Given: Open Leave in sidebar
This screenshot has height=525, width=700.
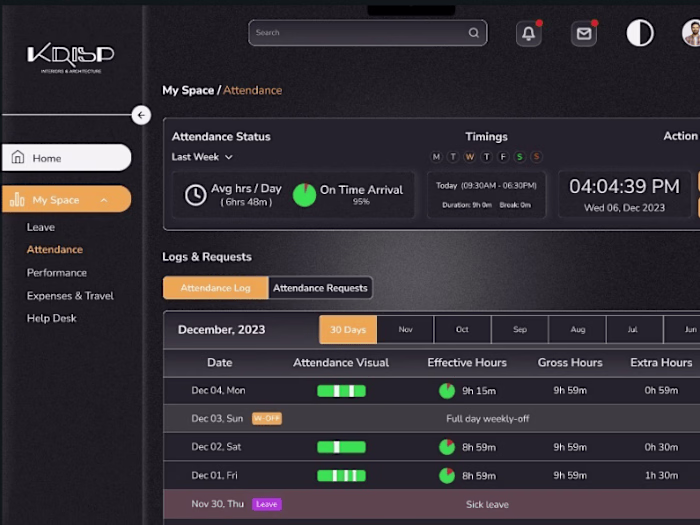Looking at the screenshot, I should [x=41, y=227].
